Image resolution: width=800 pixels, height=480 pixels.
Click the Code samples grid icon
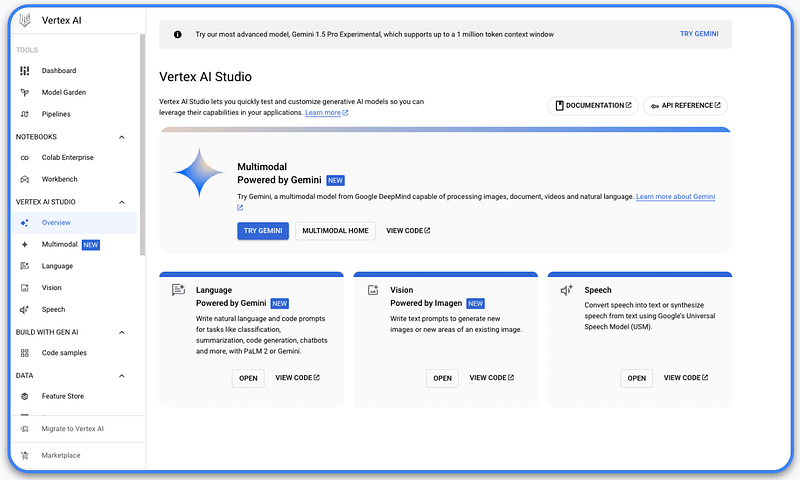(x=24, y=353)
